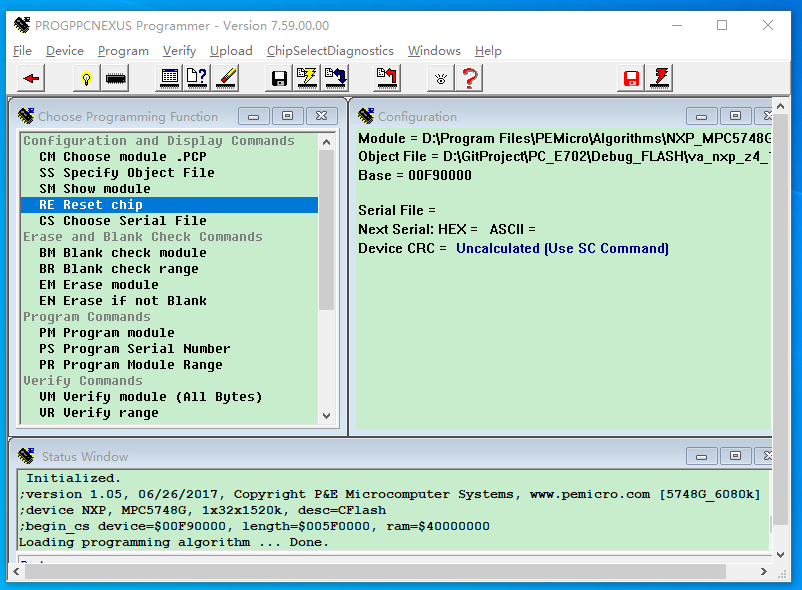Click the document-with-question-mark toolbar icon

click(x=195, y=77)
